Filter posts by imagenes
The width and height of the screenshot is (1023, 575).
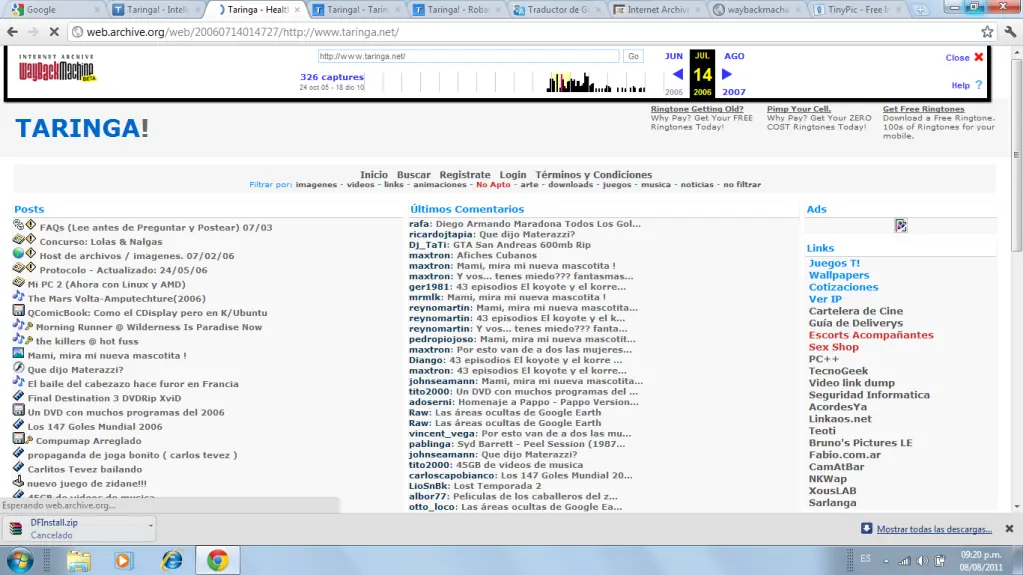point(316,185)
